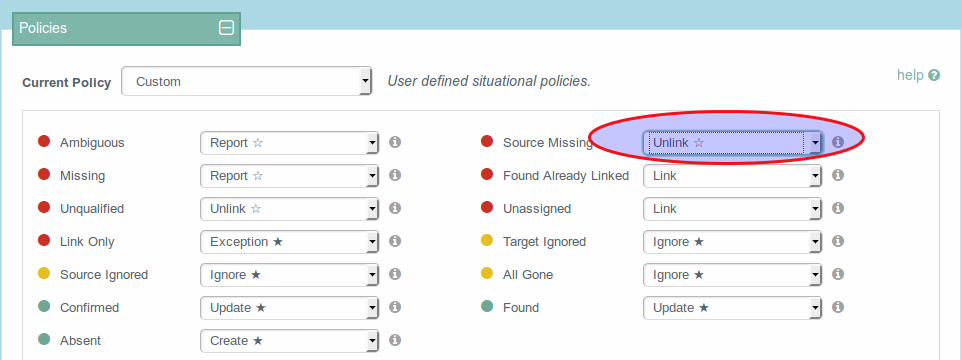Open info icon for Link Only policy
This screenshot has width=962, height=360.
point(395,242)
